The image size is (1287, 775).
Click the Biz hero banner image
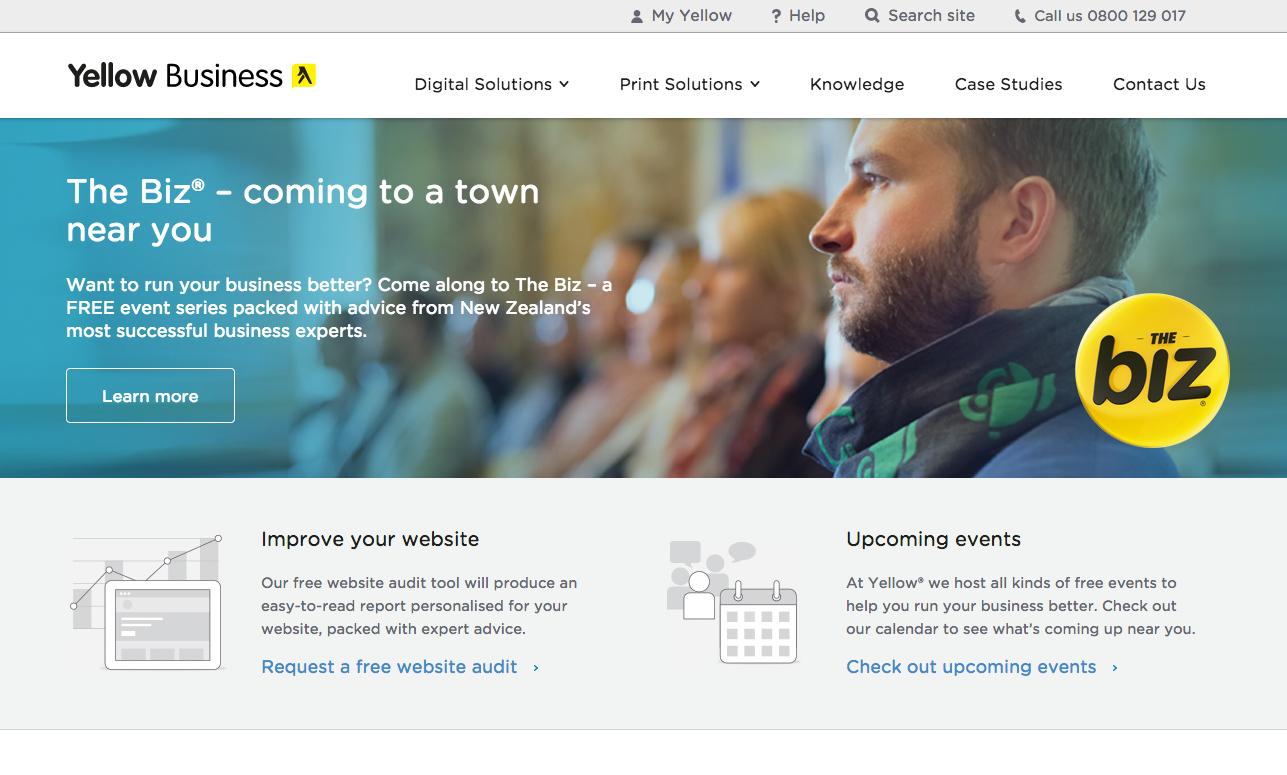click(x=643, y=298)
